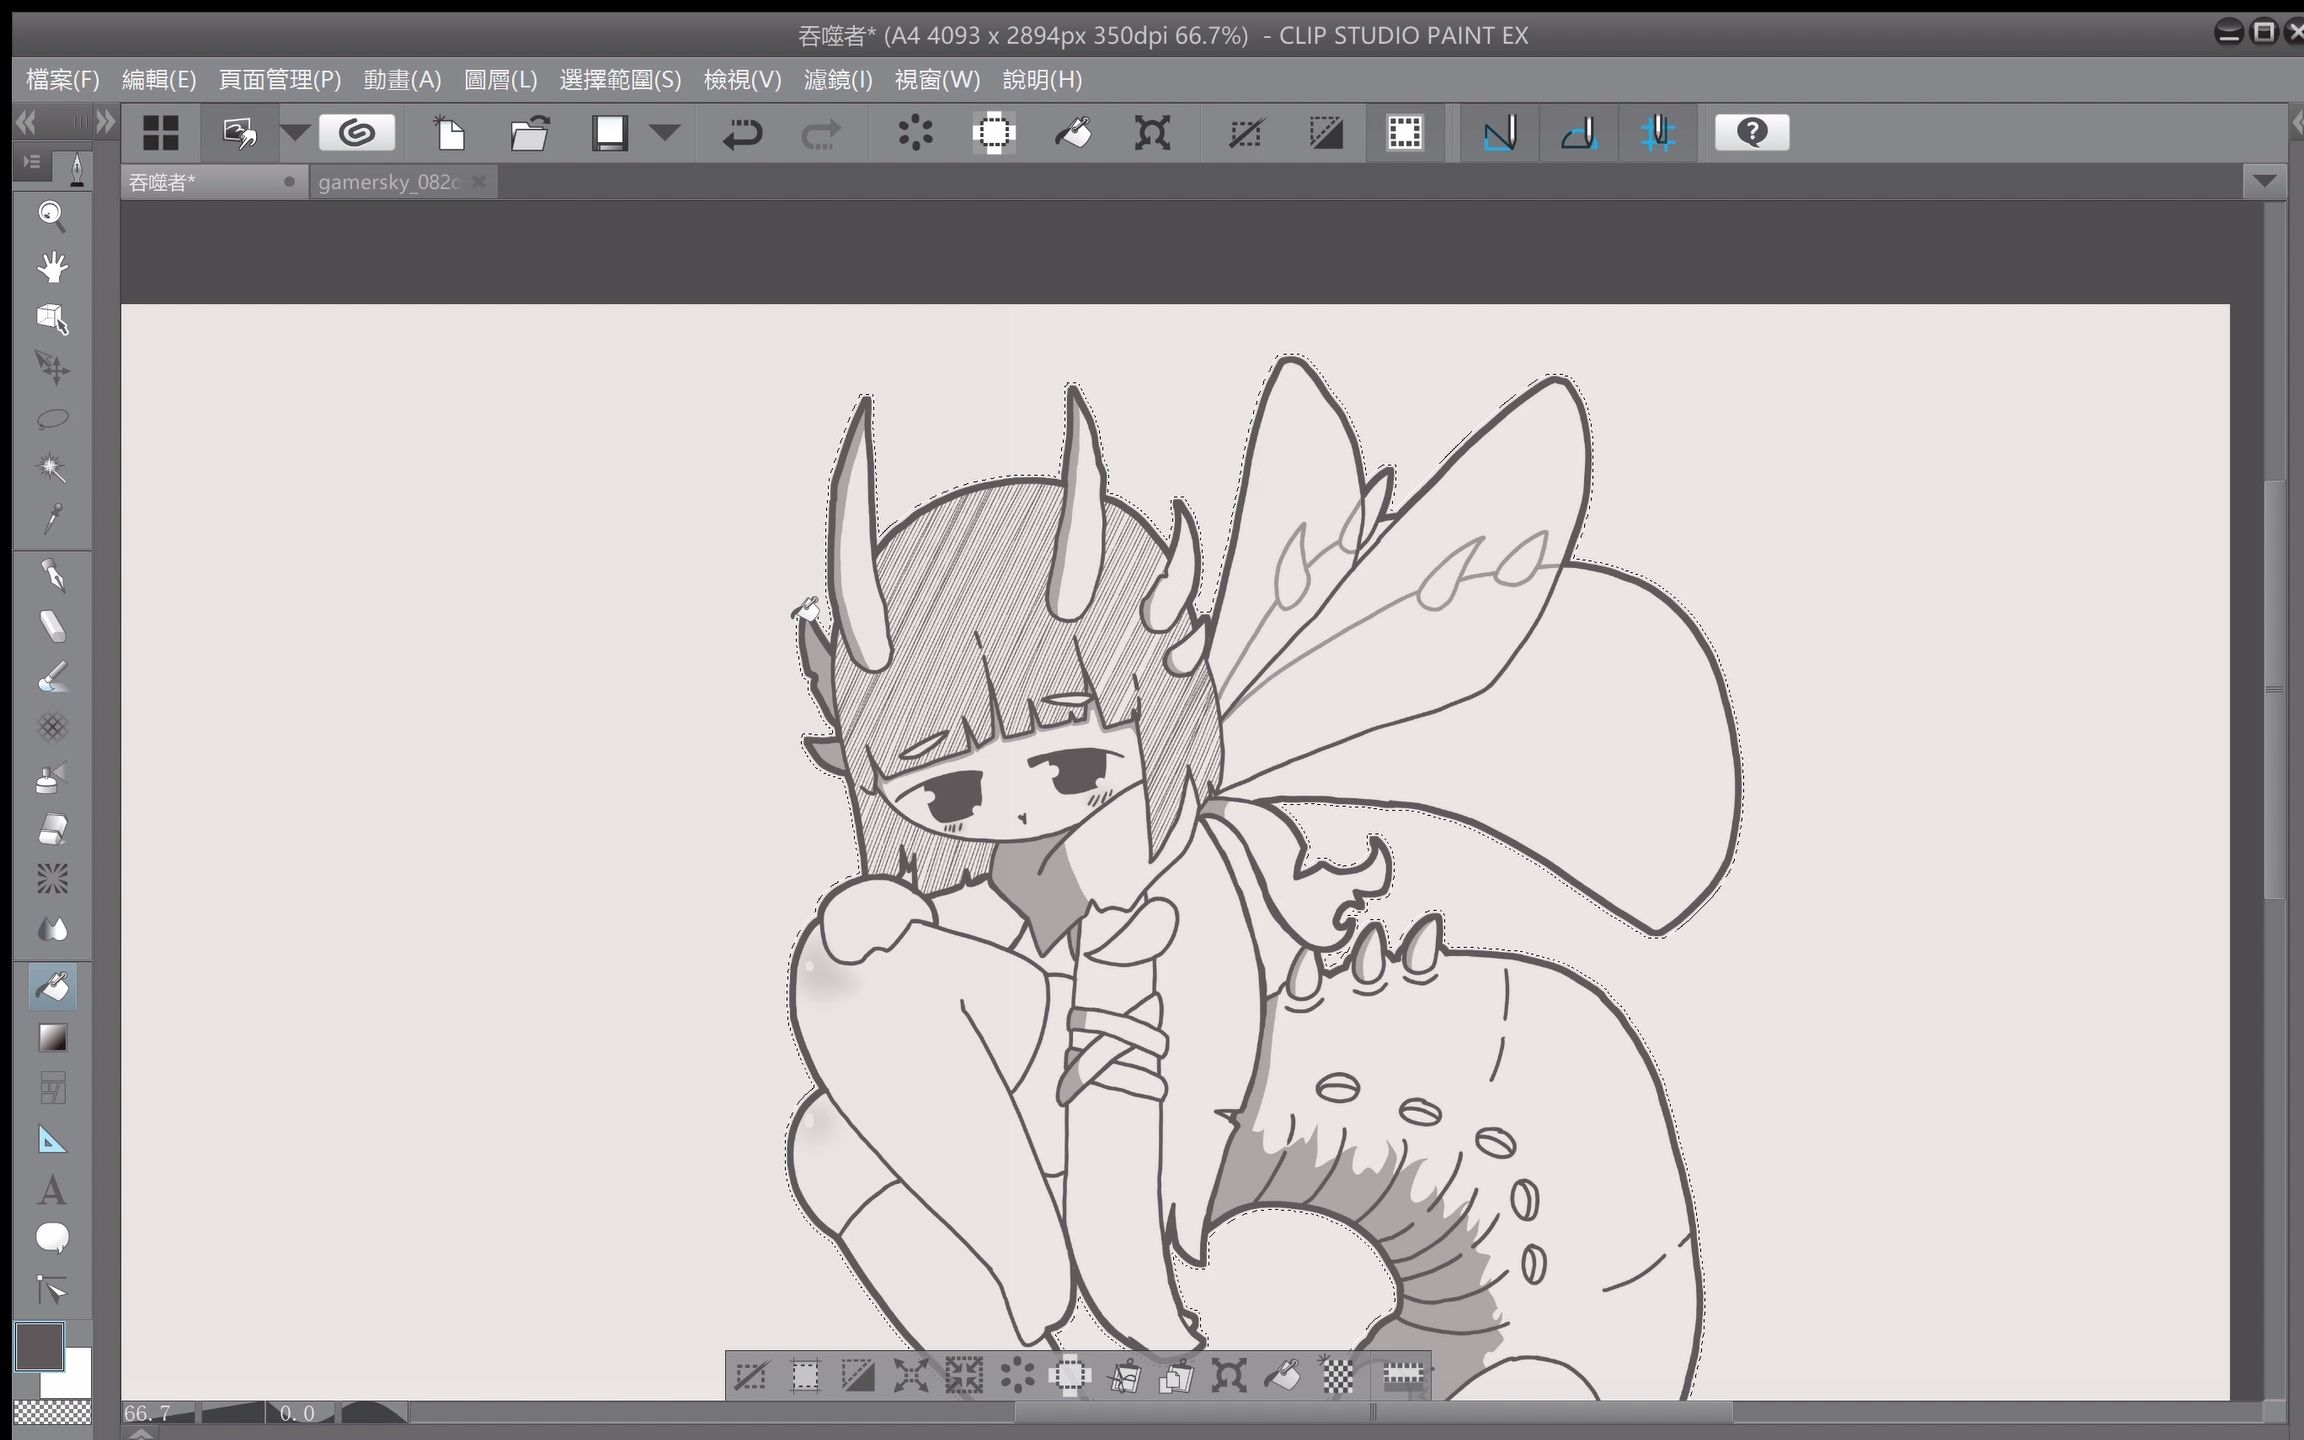Open CLIP STUDIO launcher grid icon
This screenshot has width=2304, height=1440.
pos(160,132)
